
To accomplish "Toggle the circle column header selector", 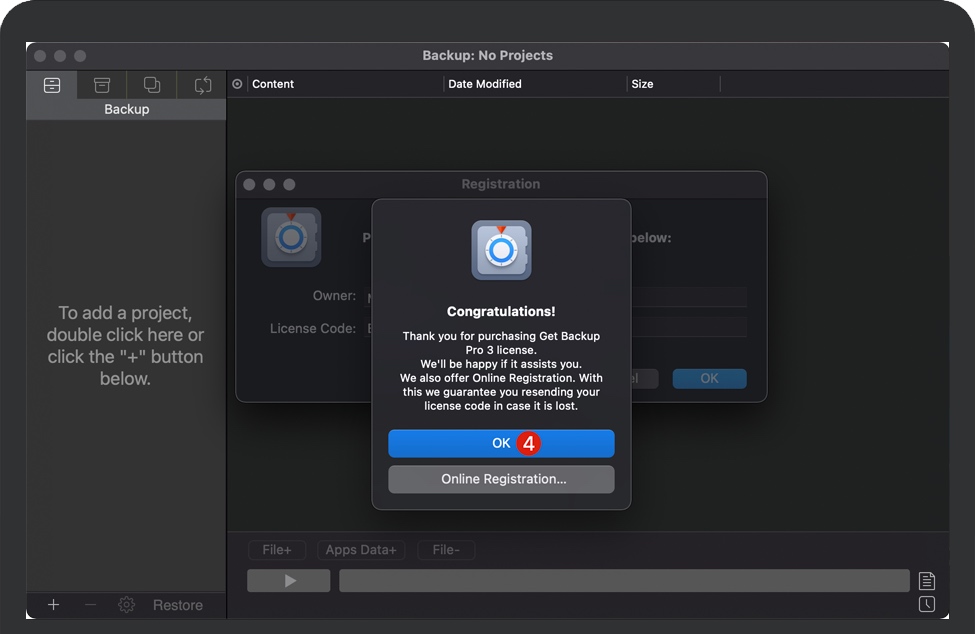I will (237, 84).
